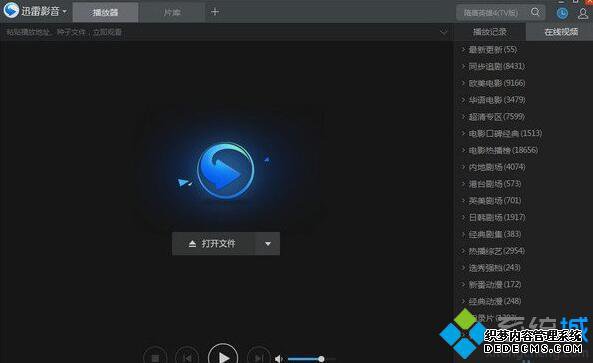Switch to the 播放记录 tab

click(490, 32)
